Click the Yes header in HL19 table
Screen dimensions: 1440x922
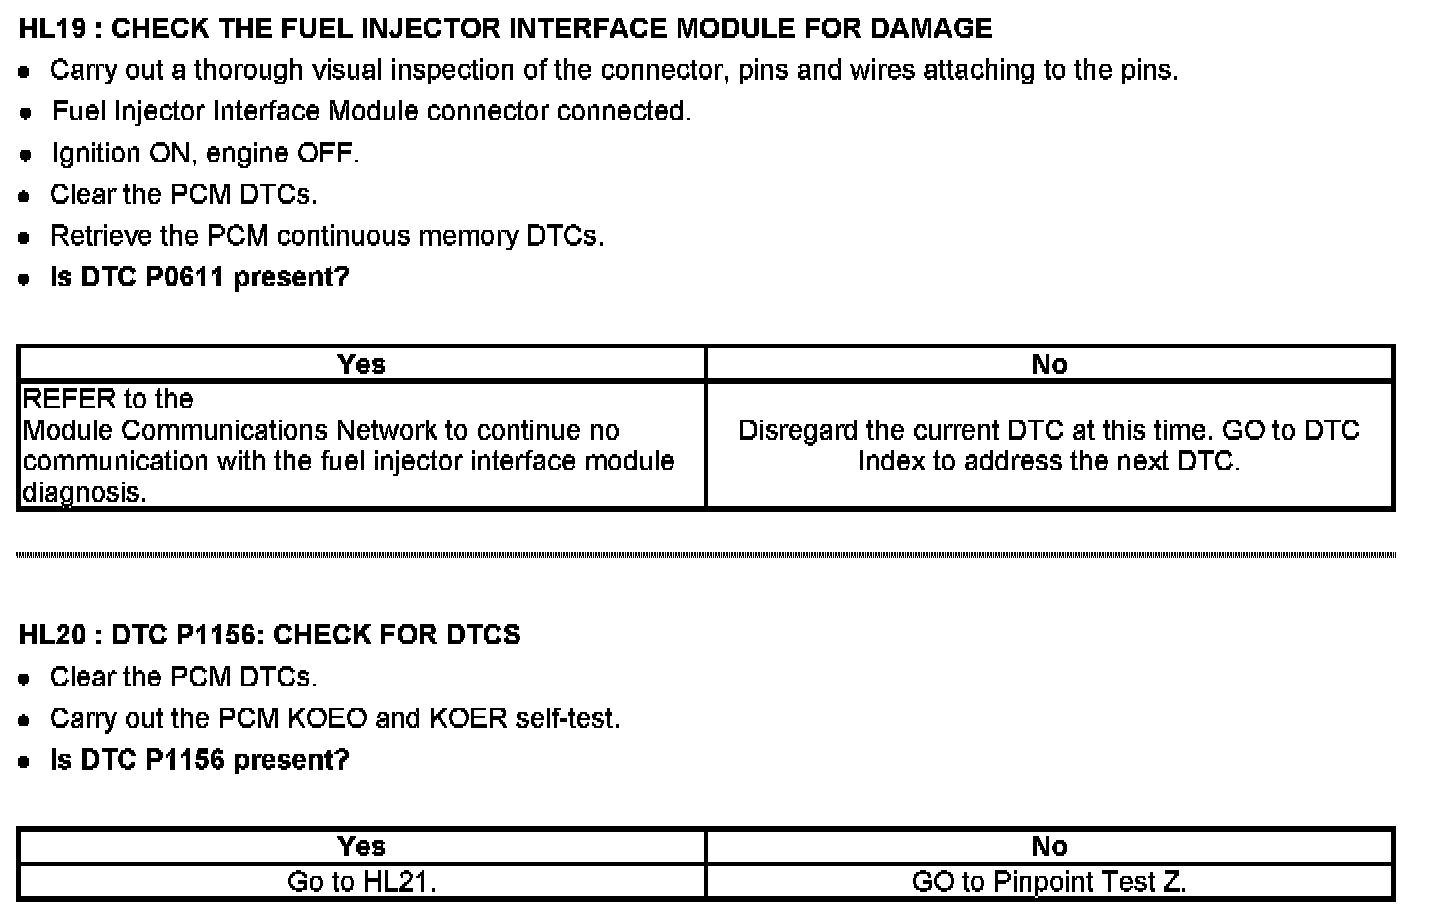pyautogui.click(x=361, y=364)
